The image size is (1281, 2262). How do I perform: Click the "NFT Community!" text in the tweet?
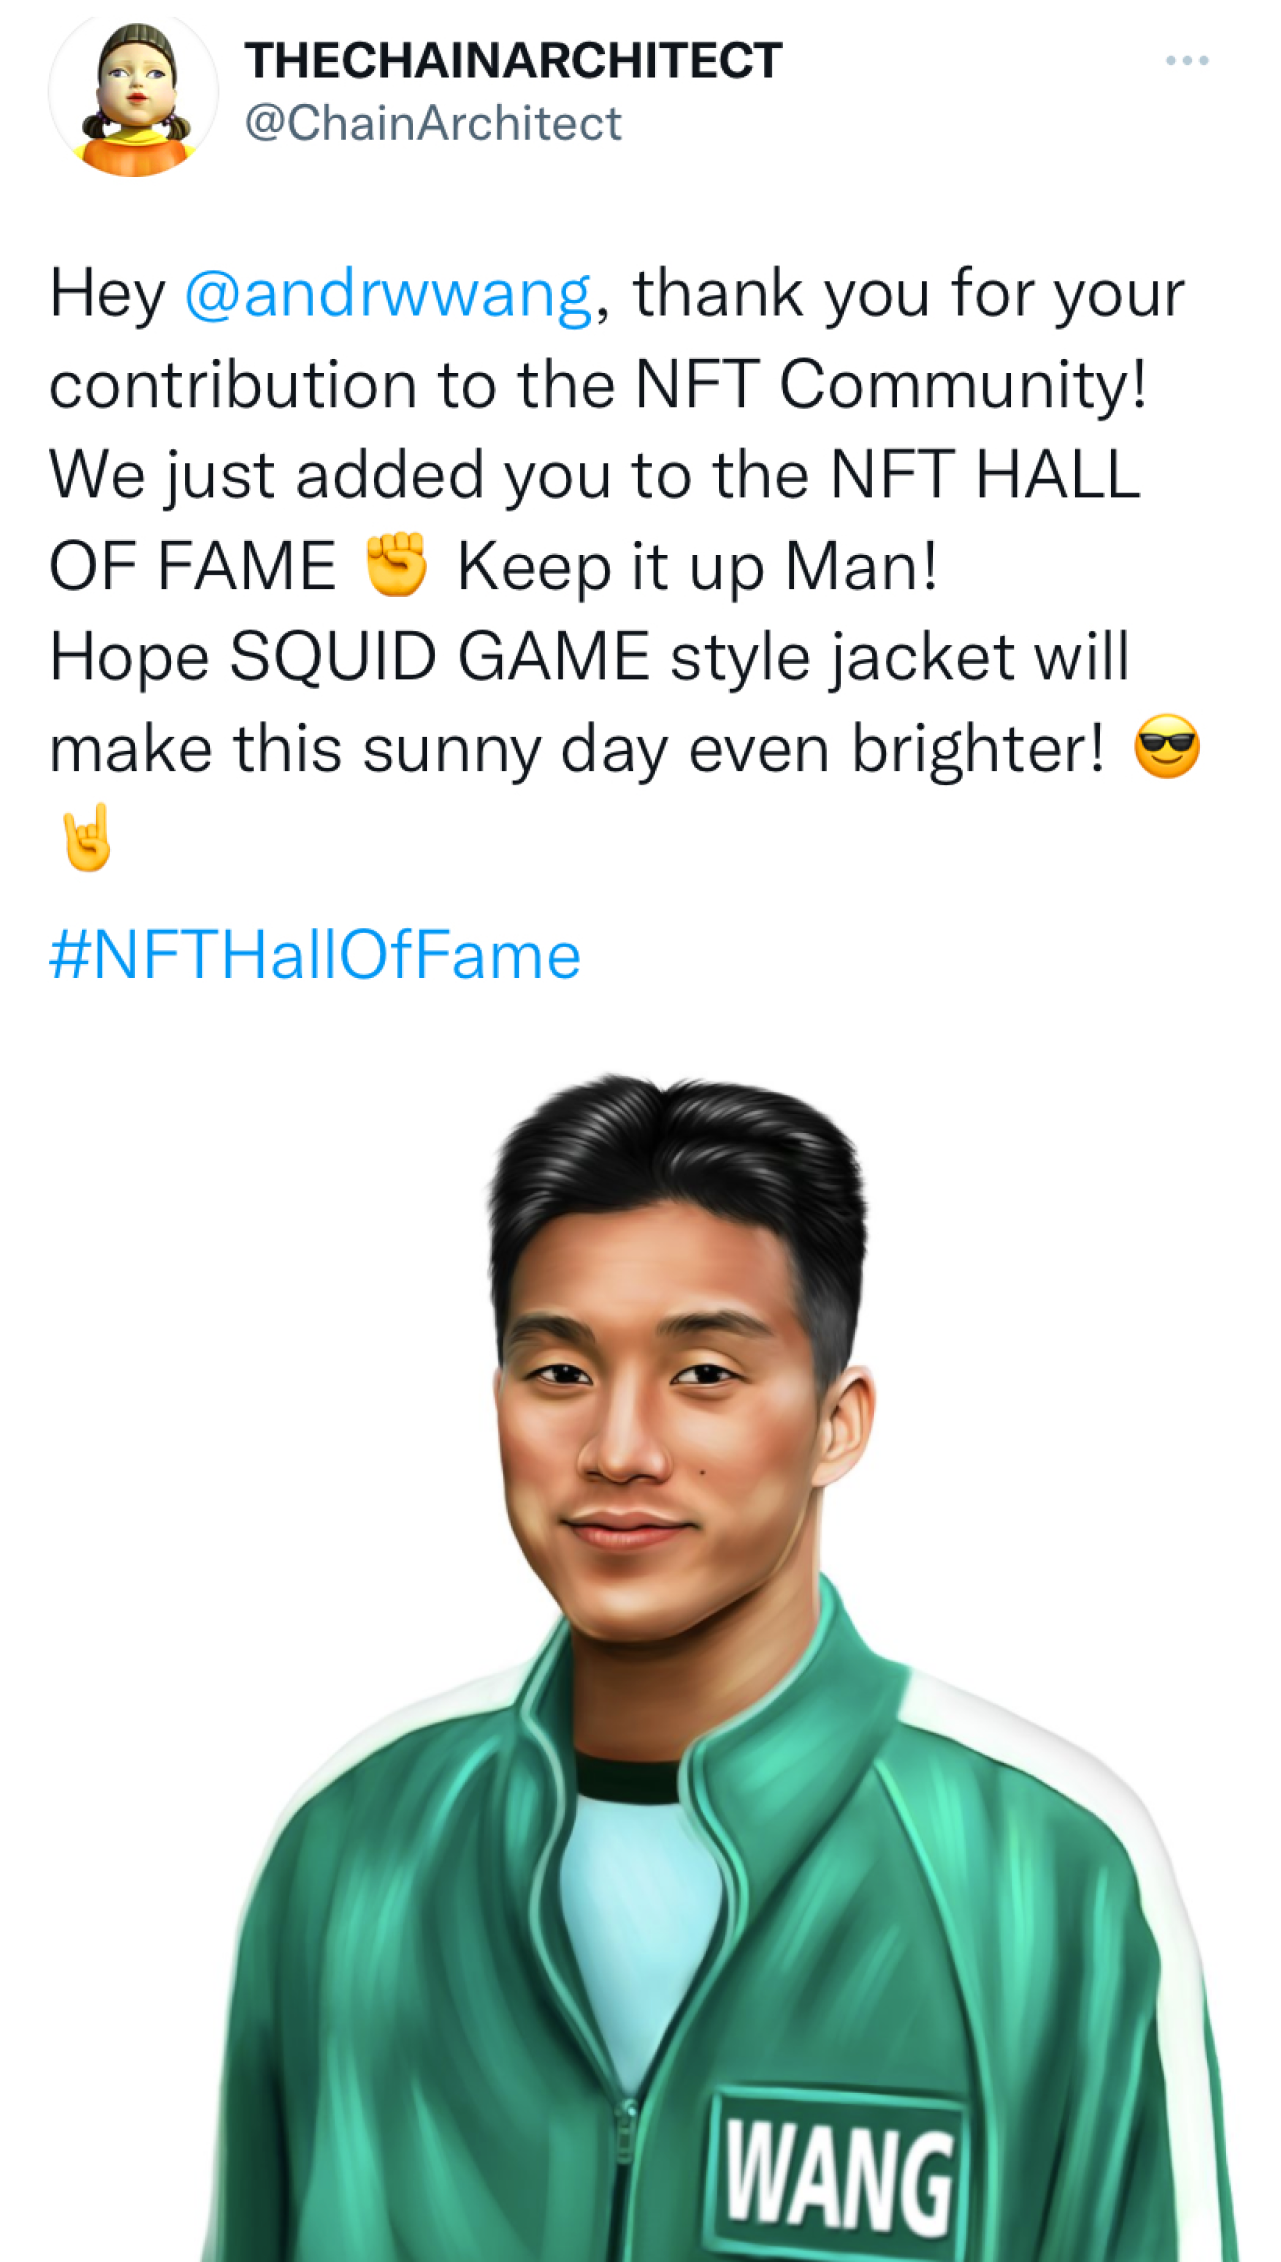click(x=891, y=385)
